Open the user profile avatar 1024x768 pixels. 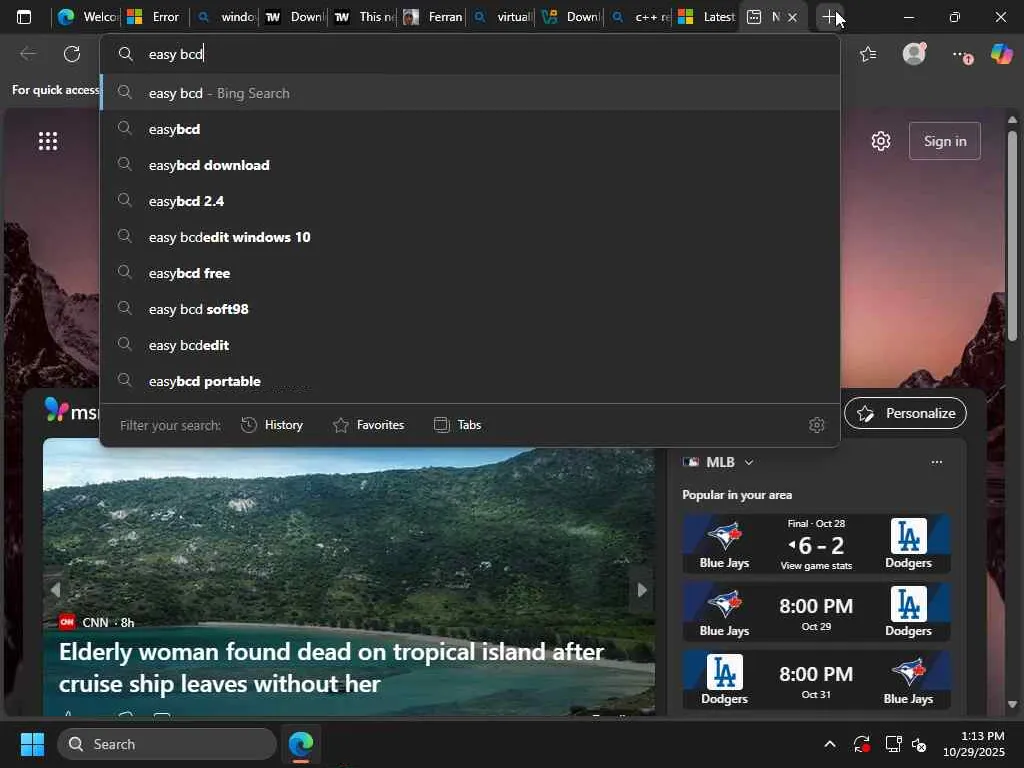tap(914, 54)
